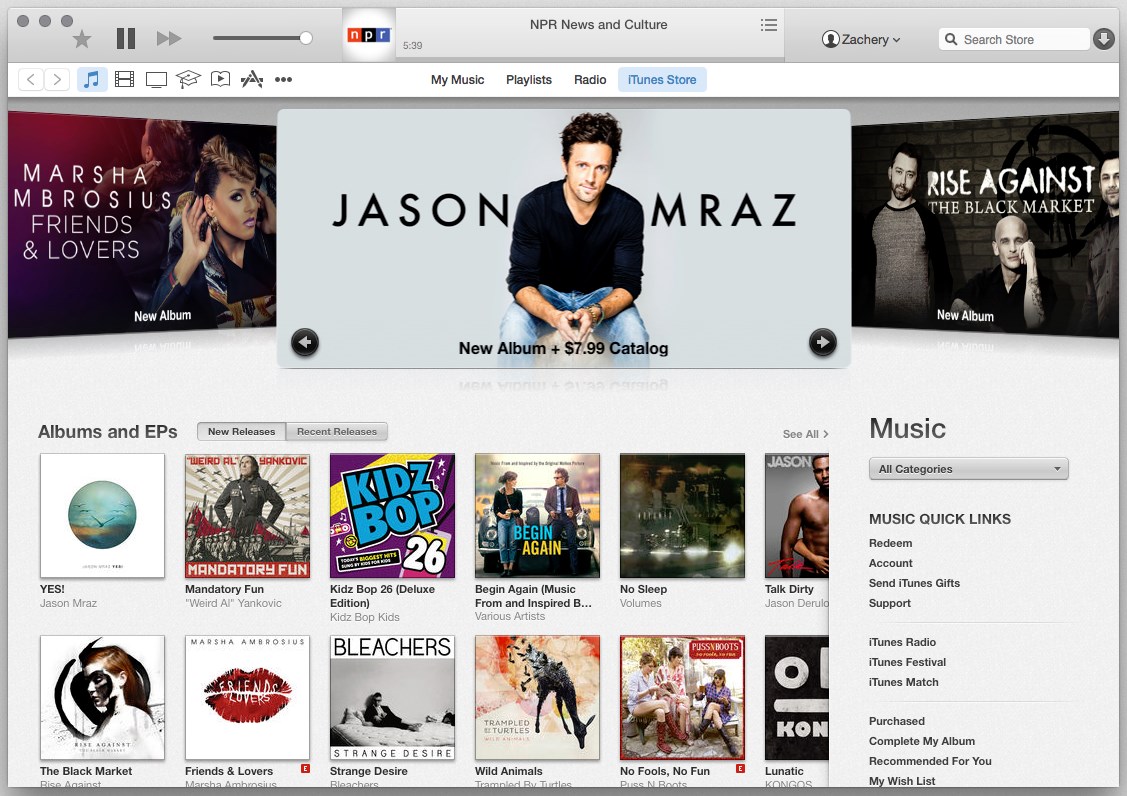
Task: Click the Kidz Bop Kids artist name
Action: [x=364, y=617]
